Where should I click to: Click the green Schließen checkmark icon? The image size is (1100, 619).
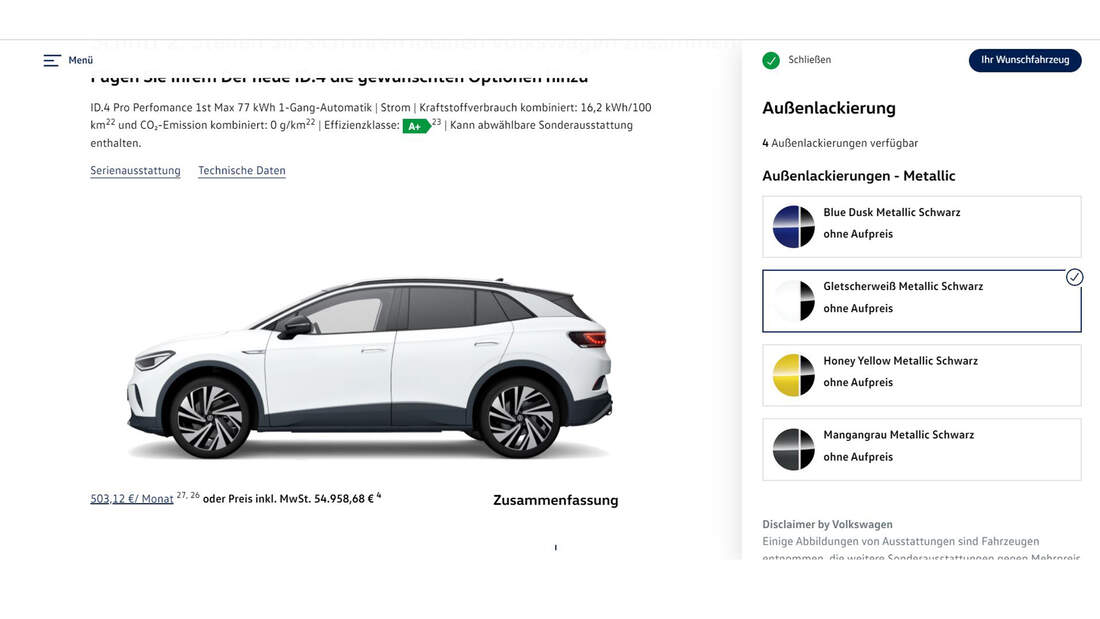click(771, 60)
